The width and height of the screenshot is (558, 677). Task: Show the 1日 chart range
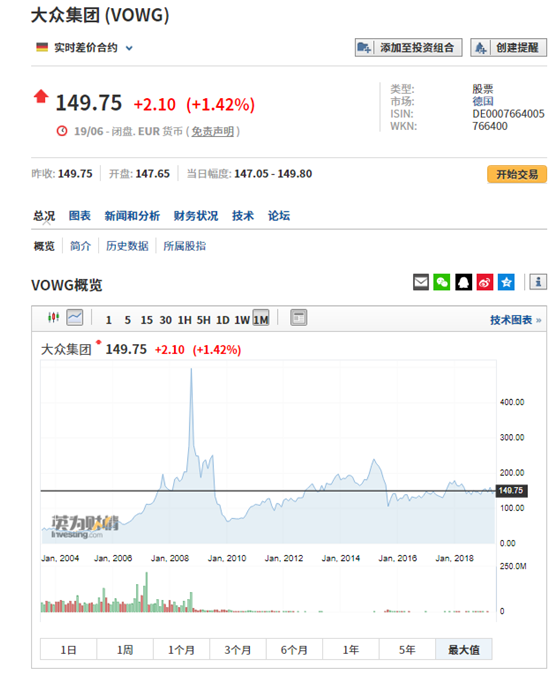pyautogui.click(x=68, y=649)
